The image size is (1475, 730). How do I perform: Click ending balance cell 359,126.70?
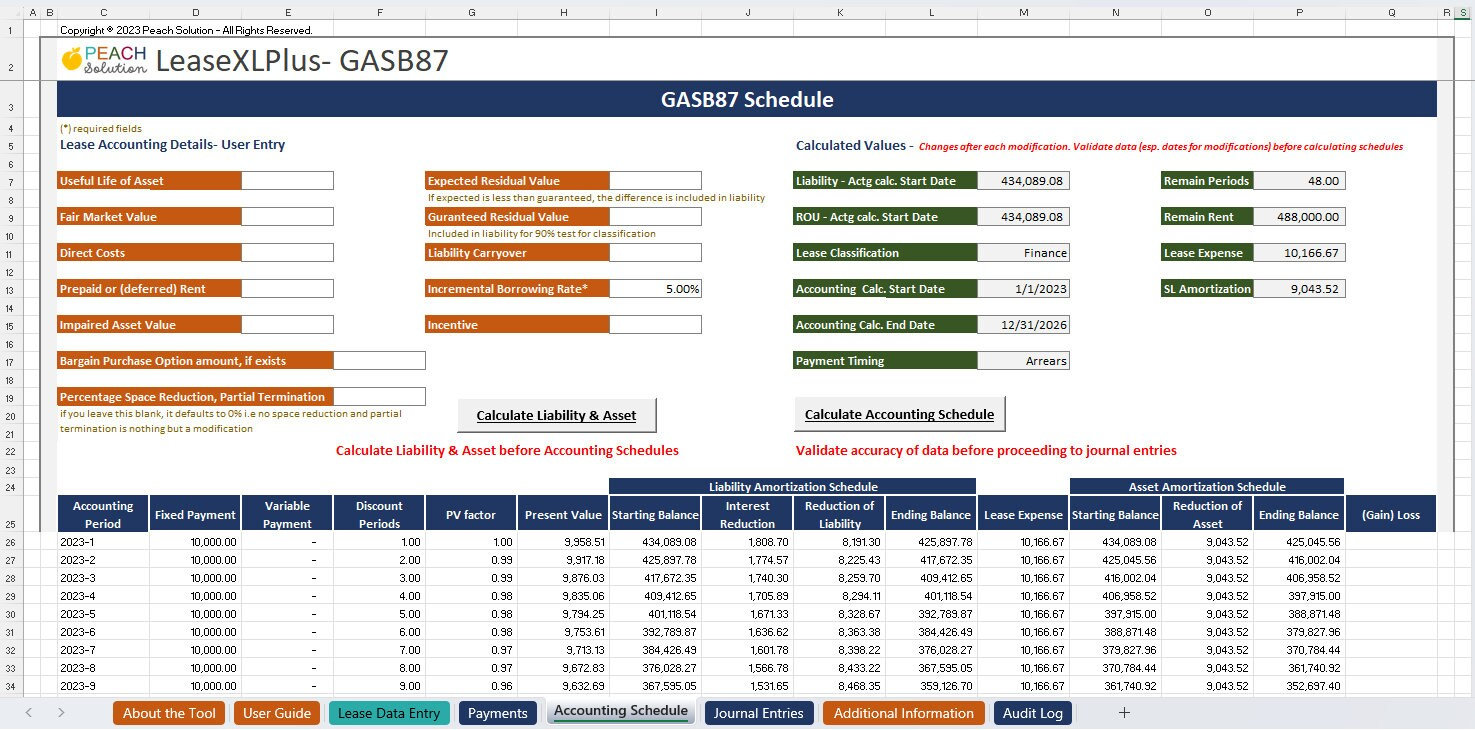[931, 686]
